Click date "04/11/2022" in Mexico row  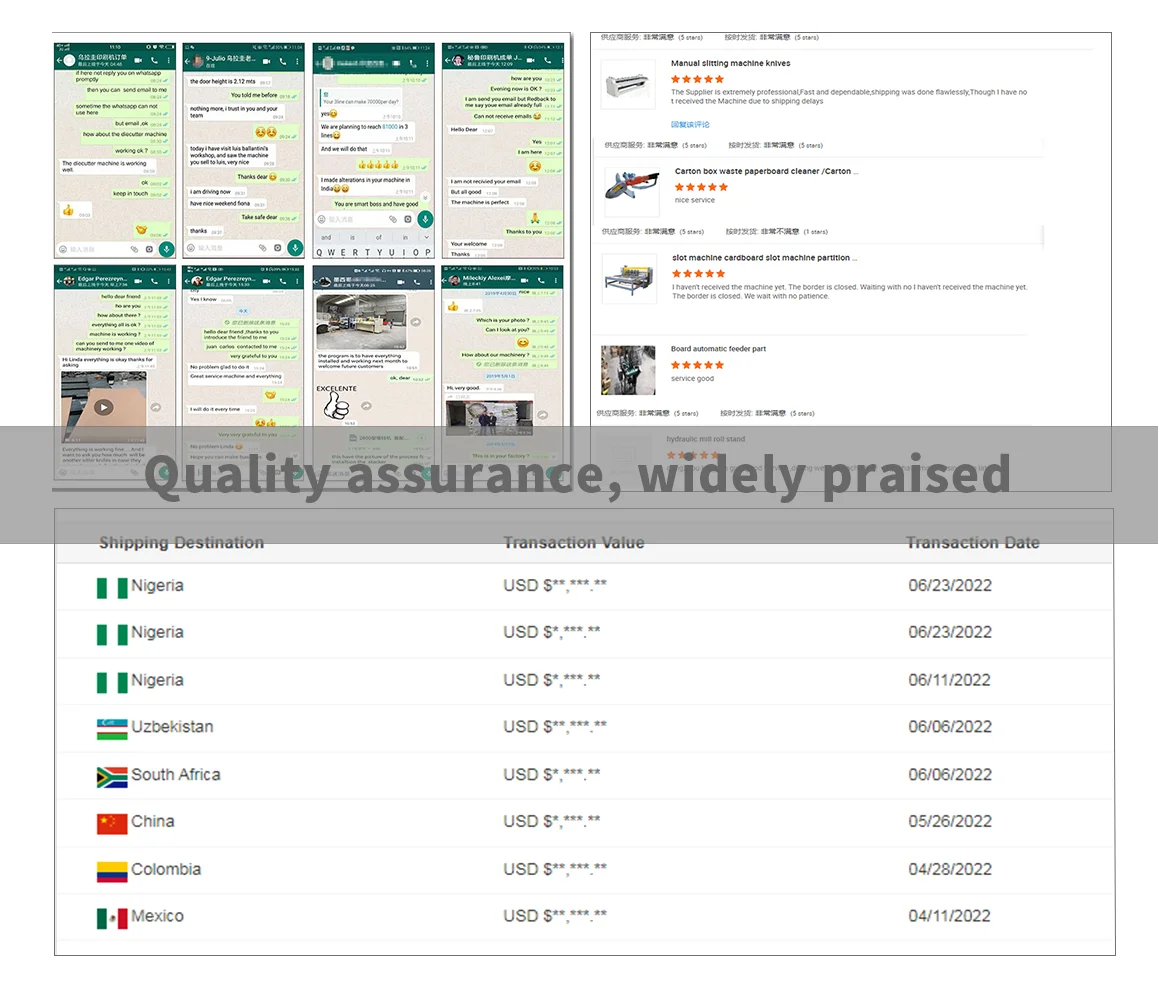(949, 916)
